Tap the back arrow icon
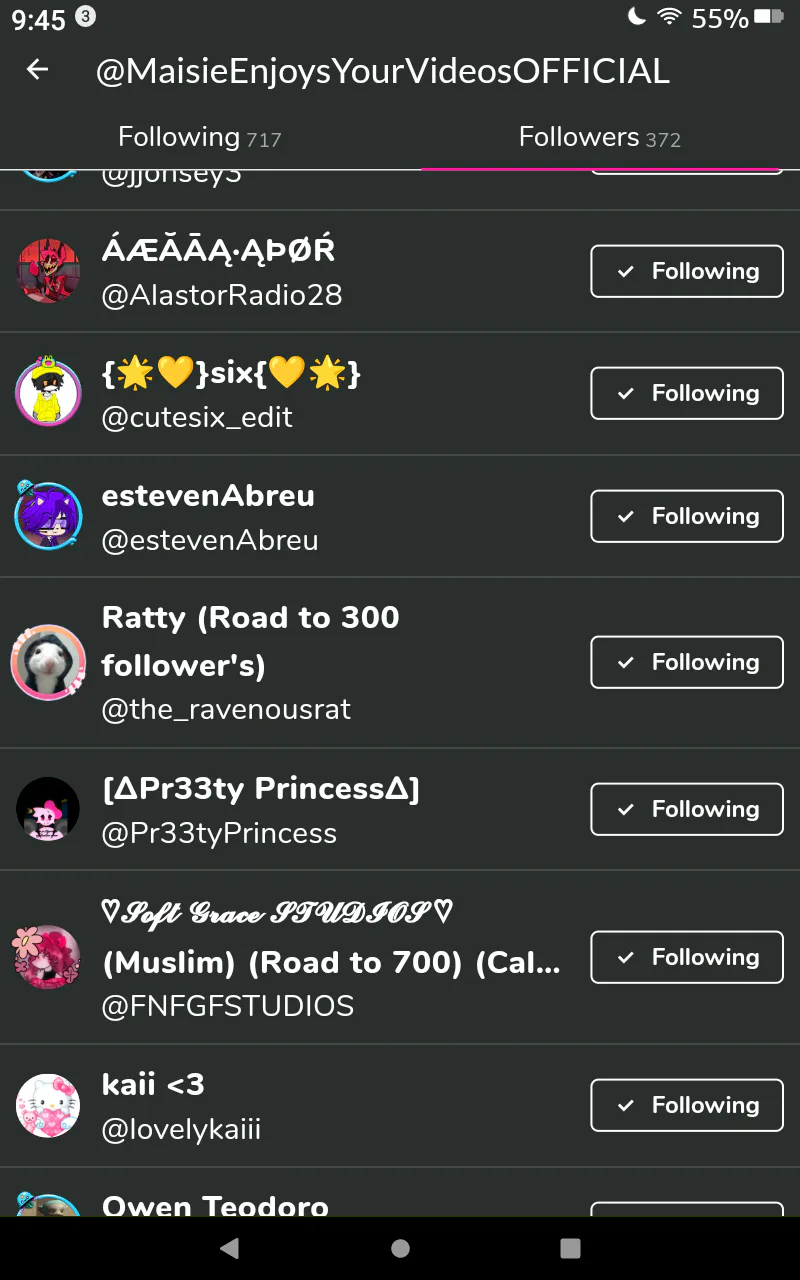This screenshot has height=1280, width=800. pyautogui.click(x=37, y=69)
